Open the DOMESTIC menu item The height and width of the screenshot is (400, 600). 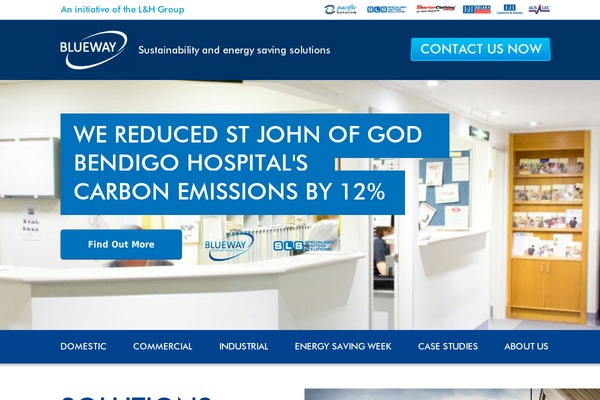83,346
